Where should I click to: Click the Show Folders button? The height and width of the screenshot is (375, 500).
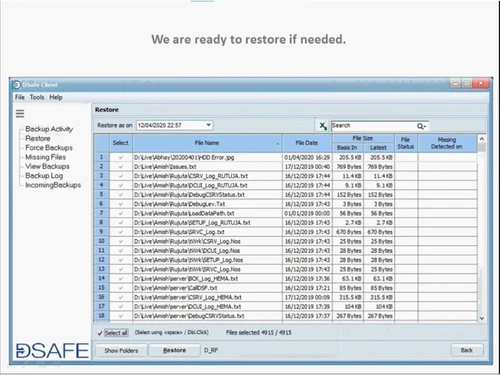click(x=121, y=350)
